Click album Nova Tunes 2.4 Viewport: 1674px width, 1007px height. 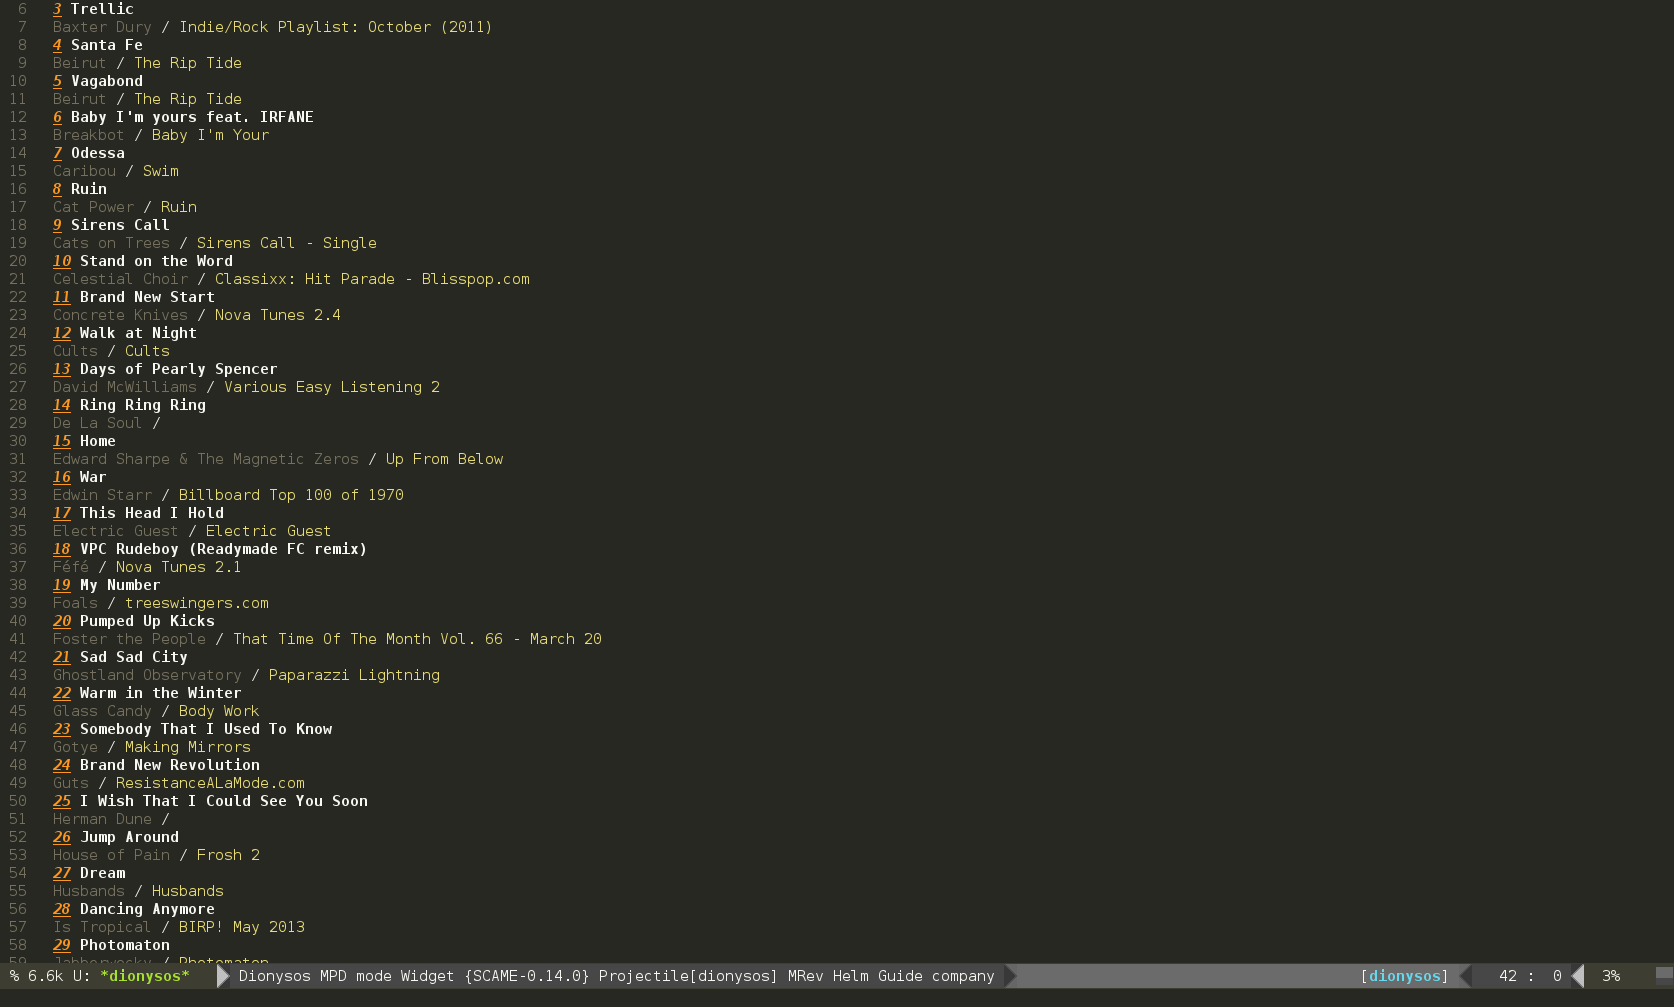[x=278, y=315]
